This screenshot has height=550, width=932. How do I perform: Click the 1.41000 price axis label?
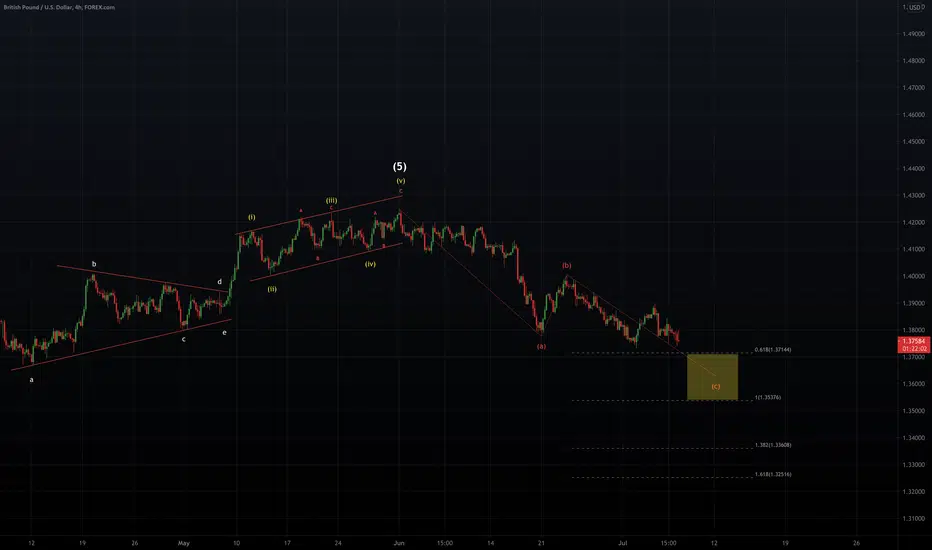click(914, 249)
